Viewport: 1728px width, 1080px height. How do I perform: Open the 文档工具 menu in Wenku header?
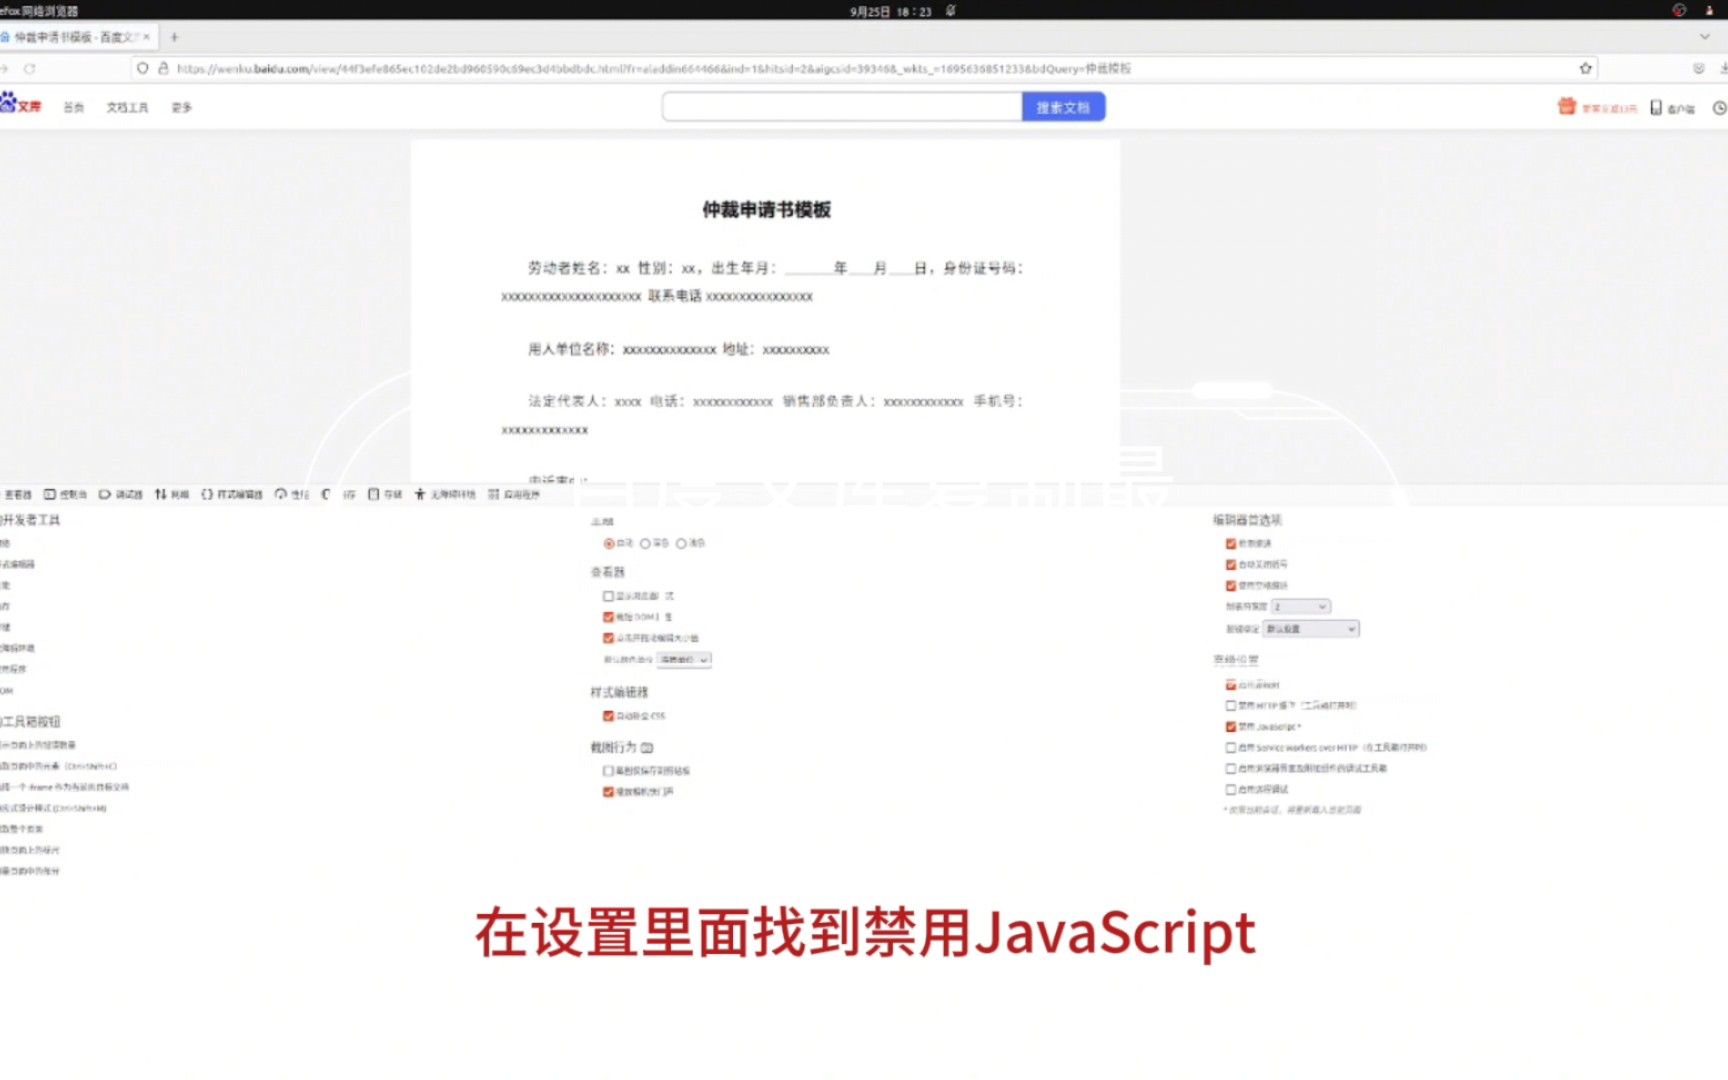tap(127, 107)
